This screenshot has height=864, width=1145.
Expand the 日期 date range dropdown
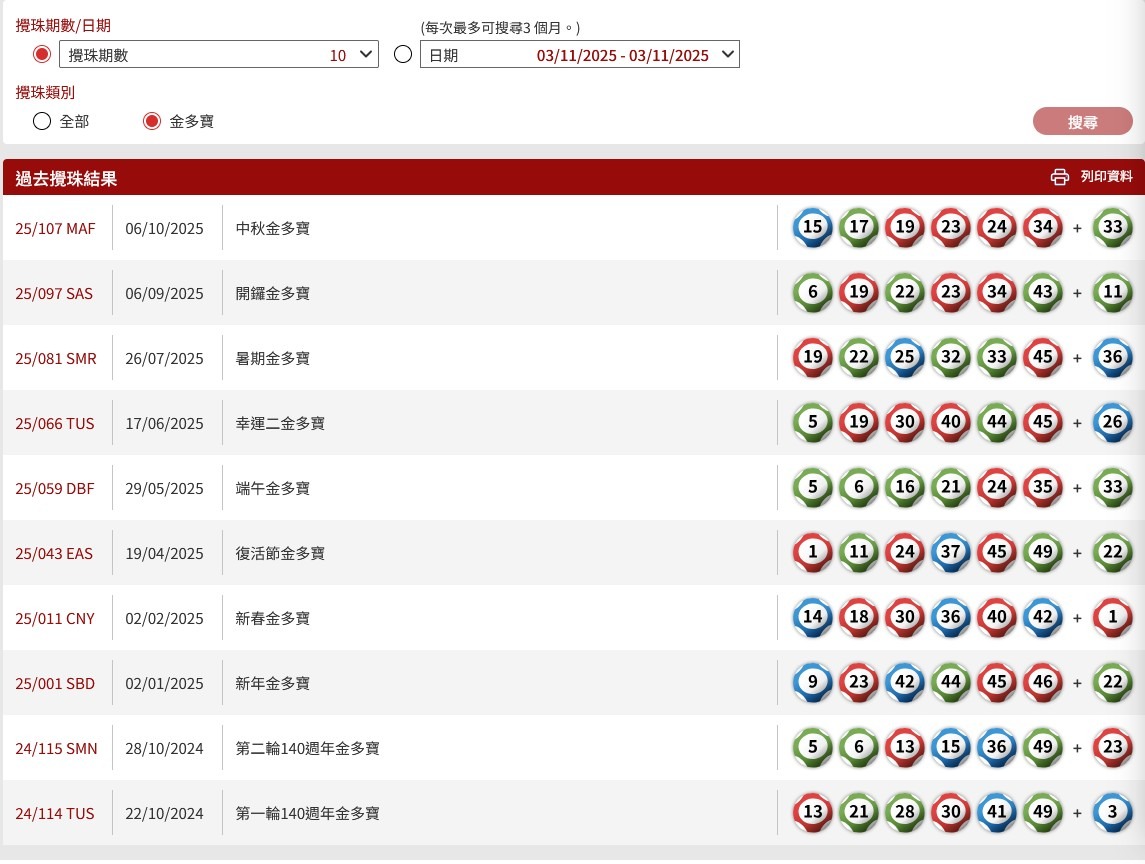click(579, 54)
